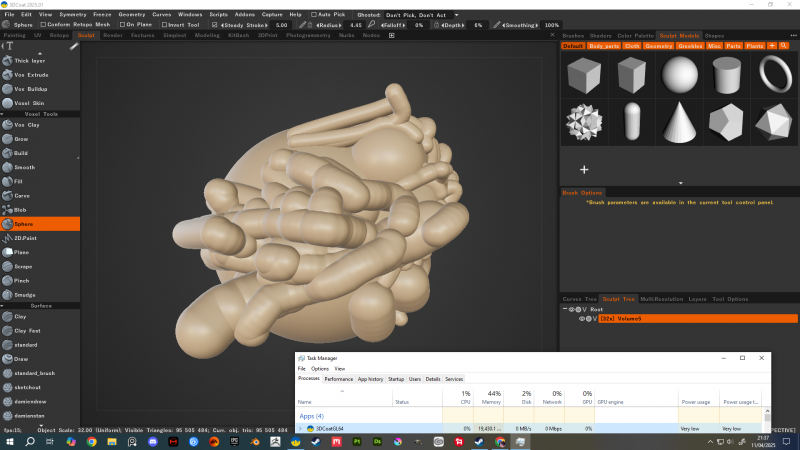Open the Geometry menu
Viewport: 800px width, 450px height.
(x=131, y=15)
